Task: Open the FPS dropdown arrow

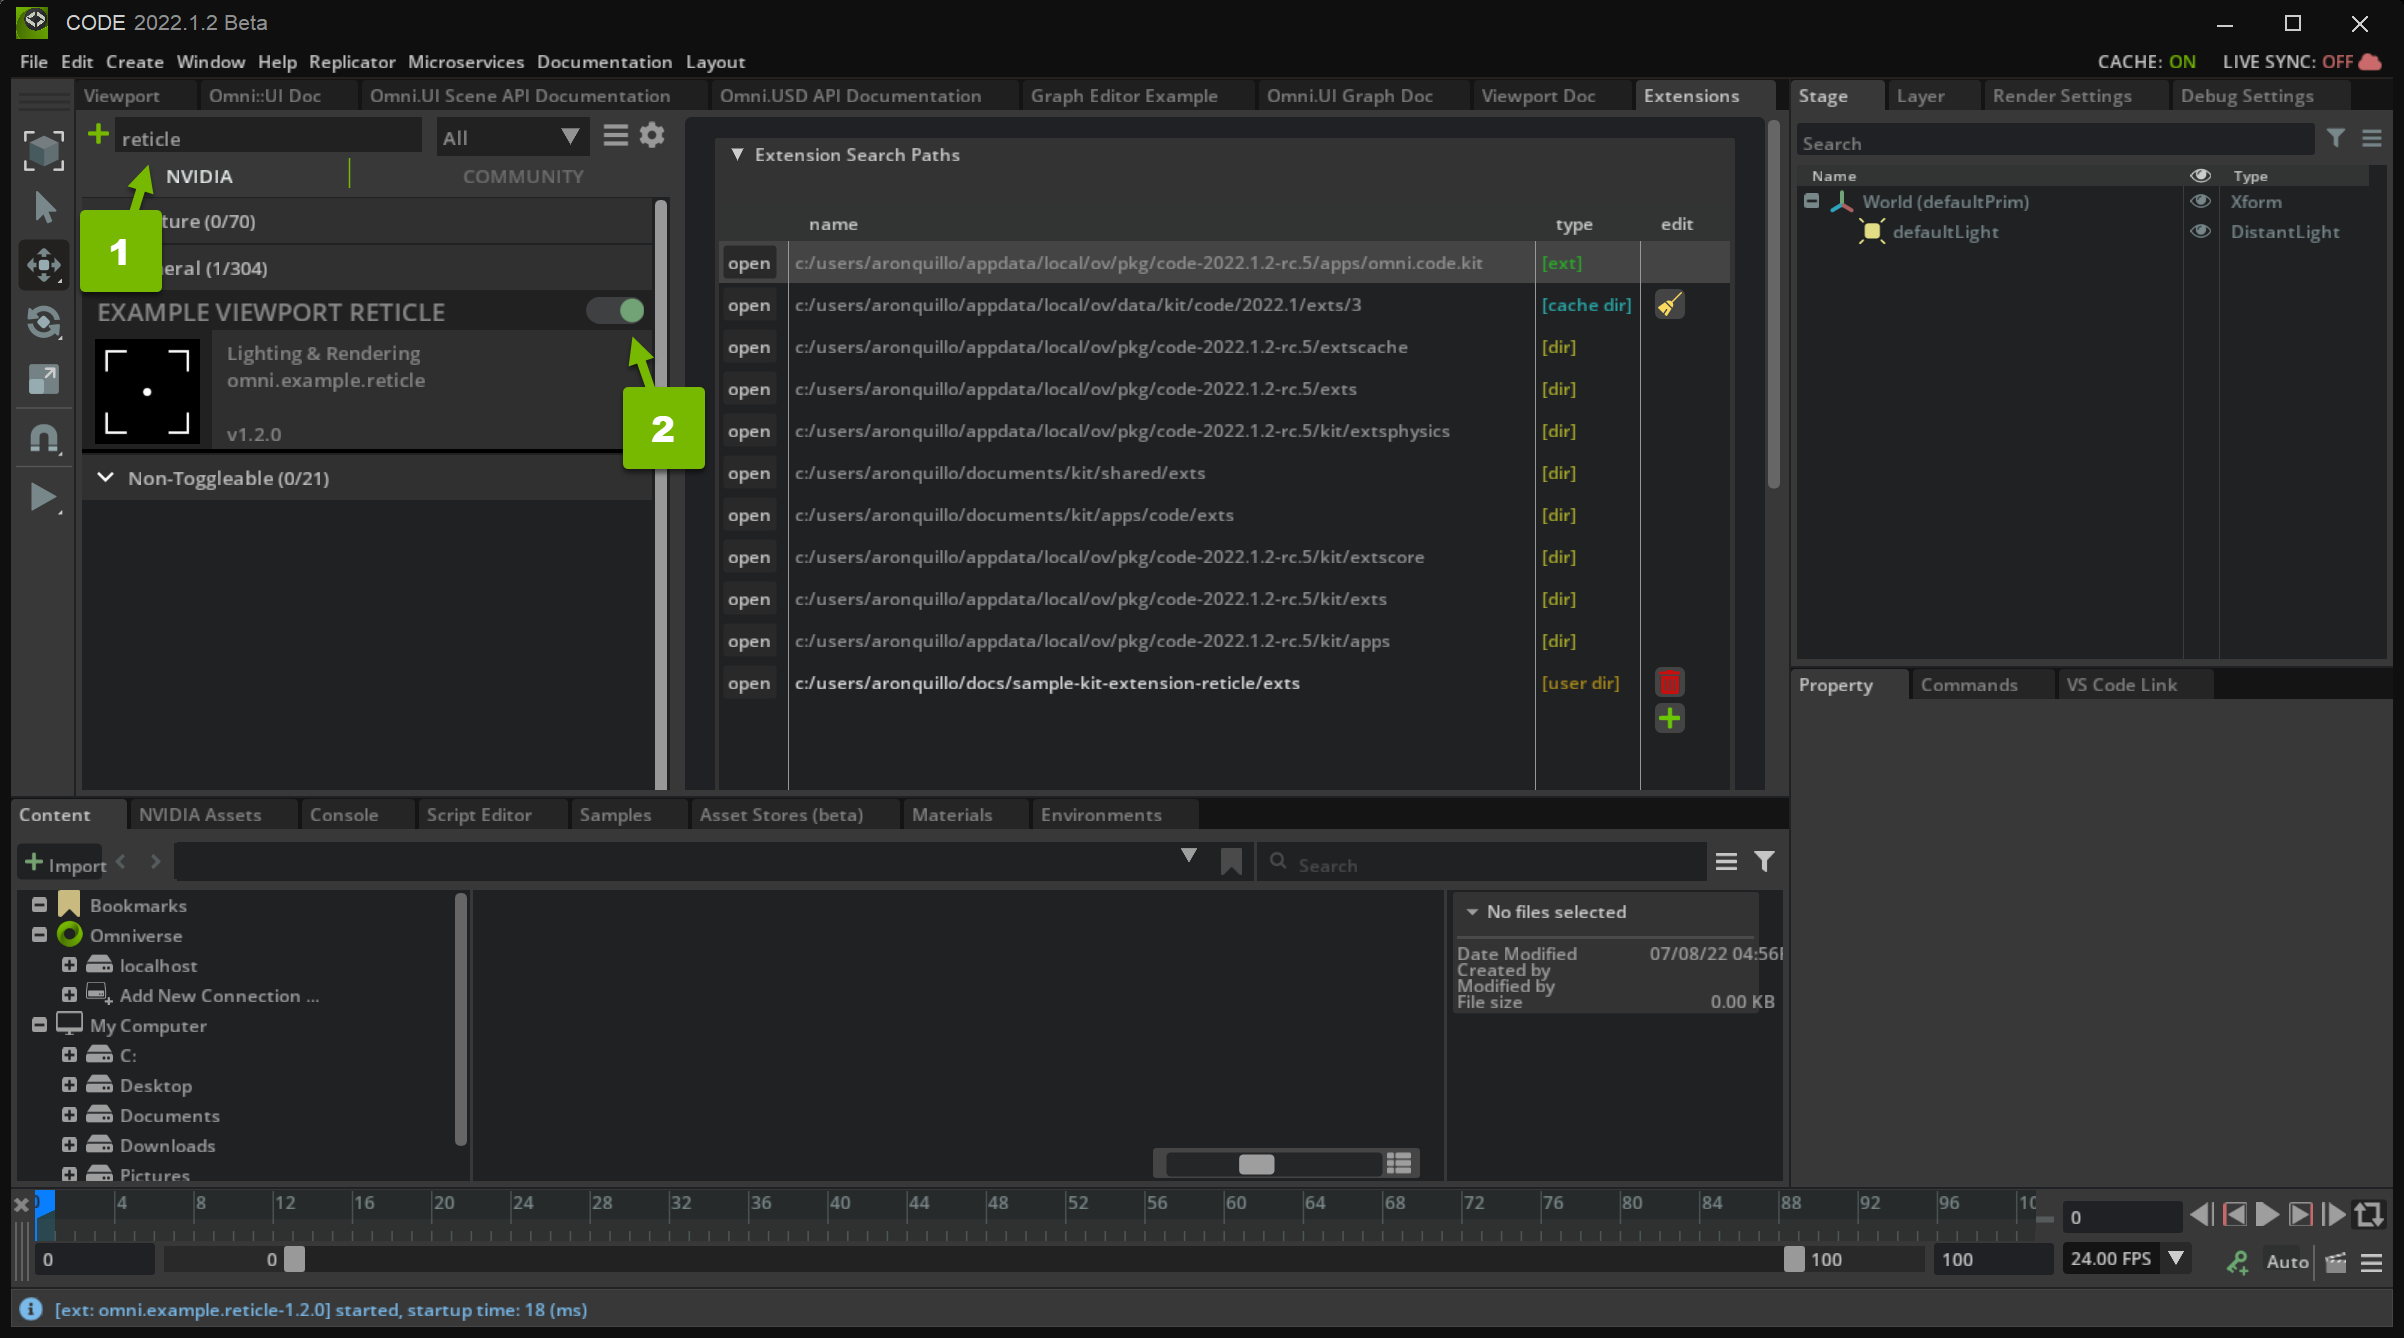Action: [2176, 1258]
